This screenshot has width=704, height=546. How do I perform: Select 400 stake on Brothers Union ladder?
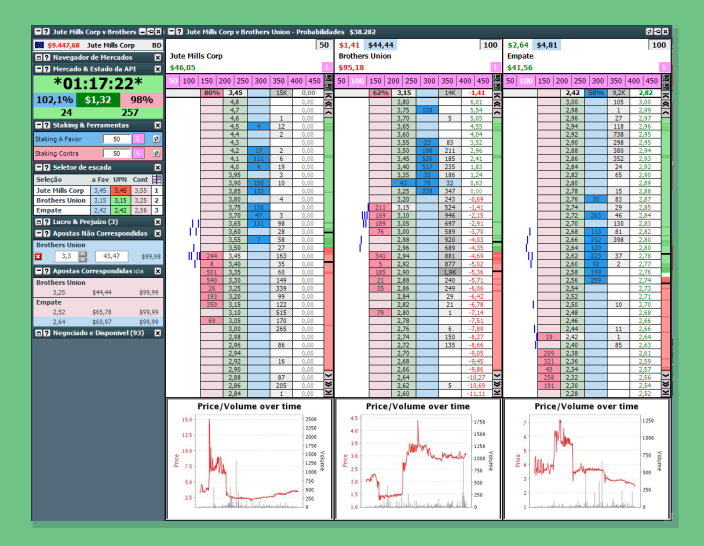[x=465, y=81]
